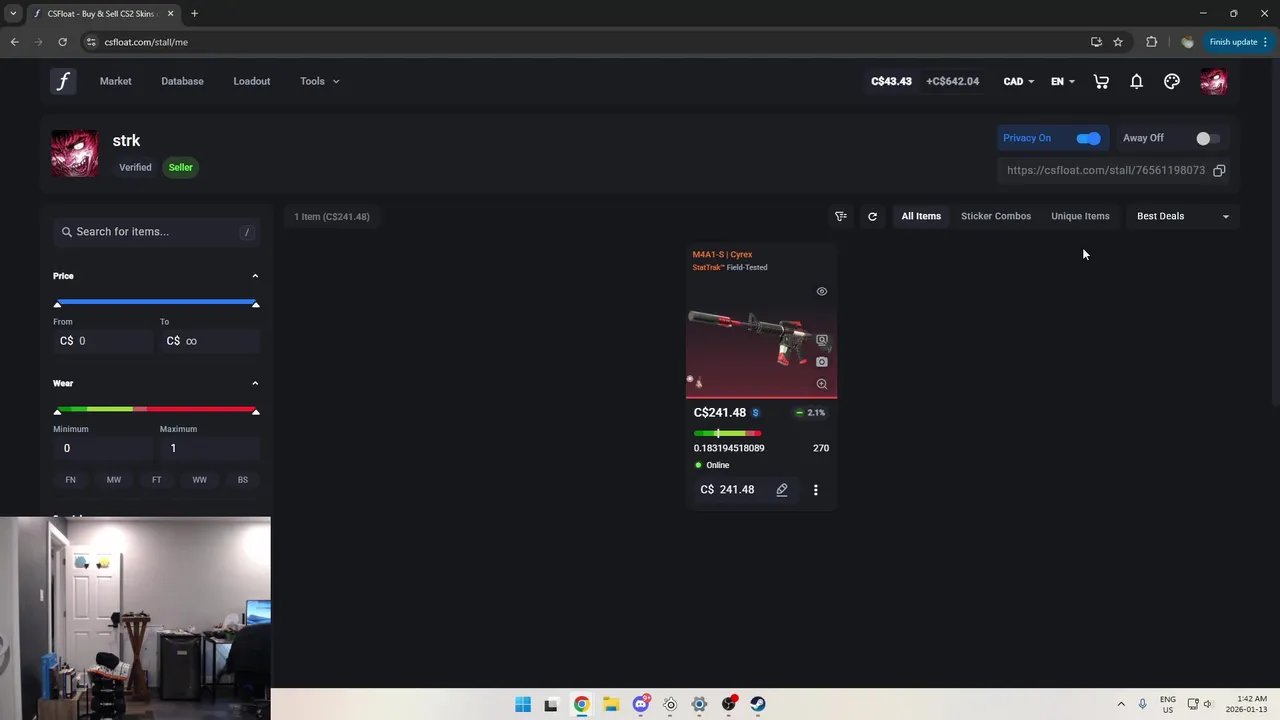Click the Chrome taskbar icon

click(581, 704)
